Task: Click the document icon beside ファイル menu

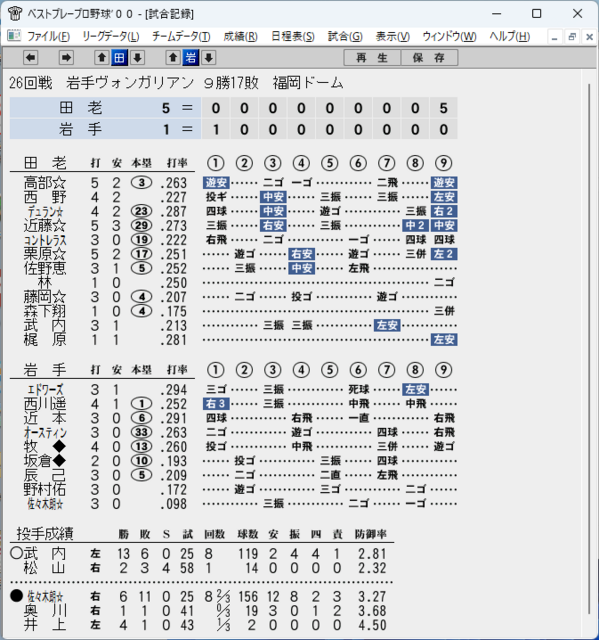Action: pos(14,36)
